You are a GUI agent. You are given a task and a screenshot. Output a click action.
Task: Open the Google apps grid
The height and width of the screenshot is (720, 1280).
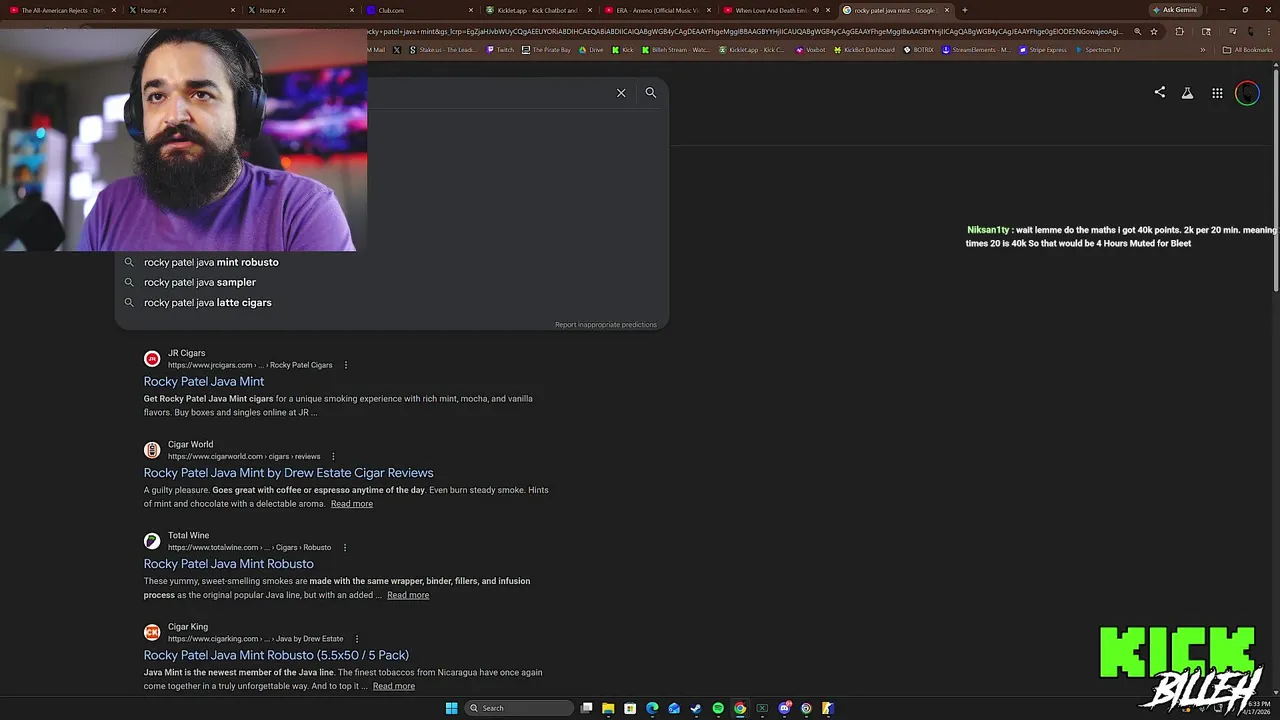coord(1217,93)
